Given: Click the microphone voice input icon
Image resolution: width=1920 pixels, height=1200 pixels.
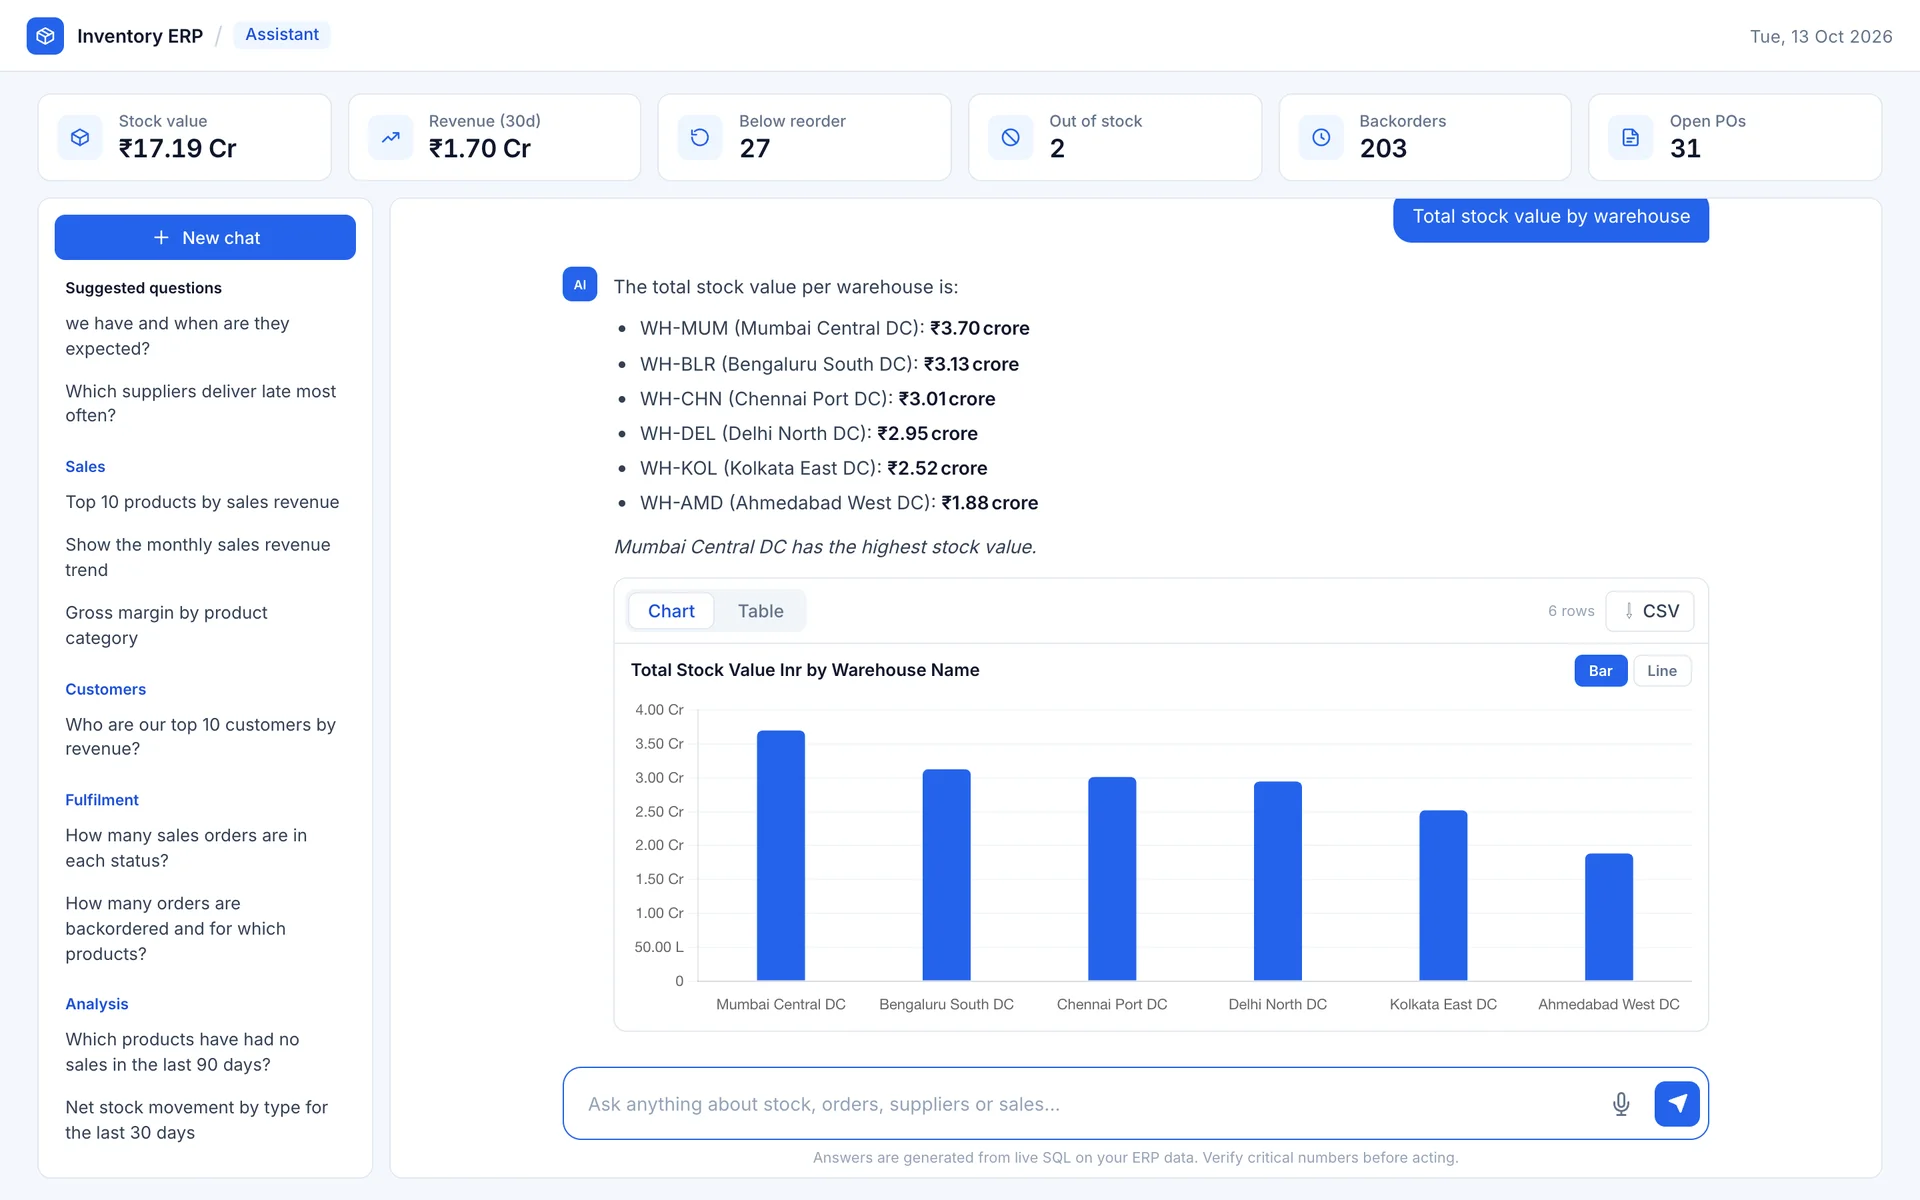Looking at the screenshot, I should [x=1621, y=1104].
